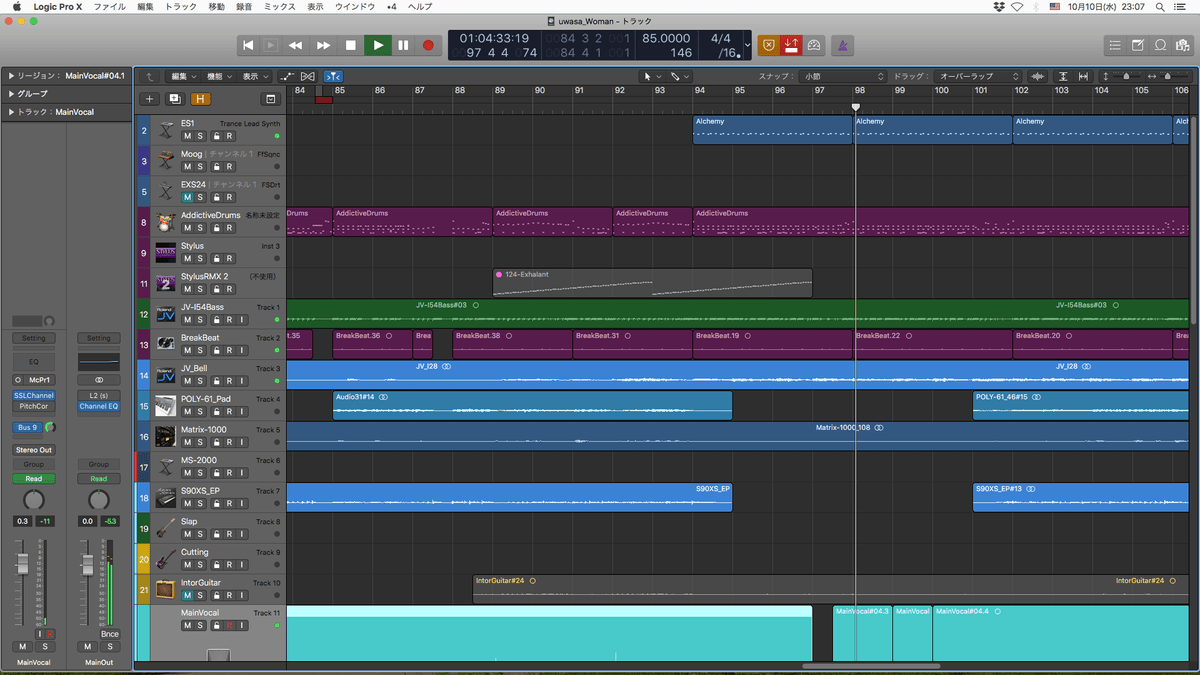
Task: Click the Slap bass guitar track icon
Action: pyautogui.click(x=165, y=528)
